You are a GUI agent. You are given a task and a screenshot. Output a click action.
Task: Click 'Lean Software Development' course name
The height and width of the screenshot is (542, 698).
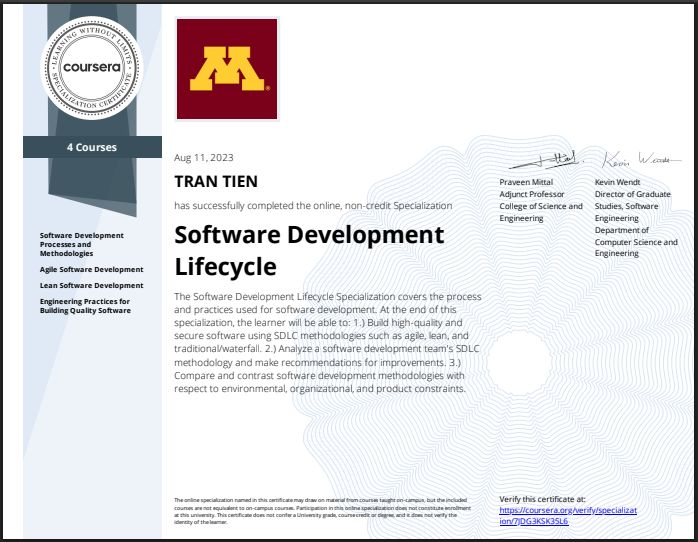tap(92, 286)
